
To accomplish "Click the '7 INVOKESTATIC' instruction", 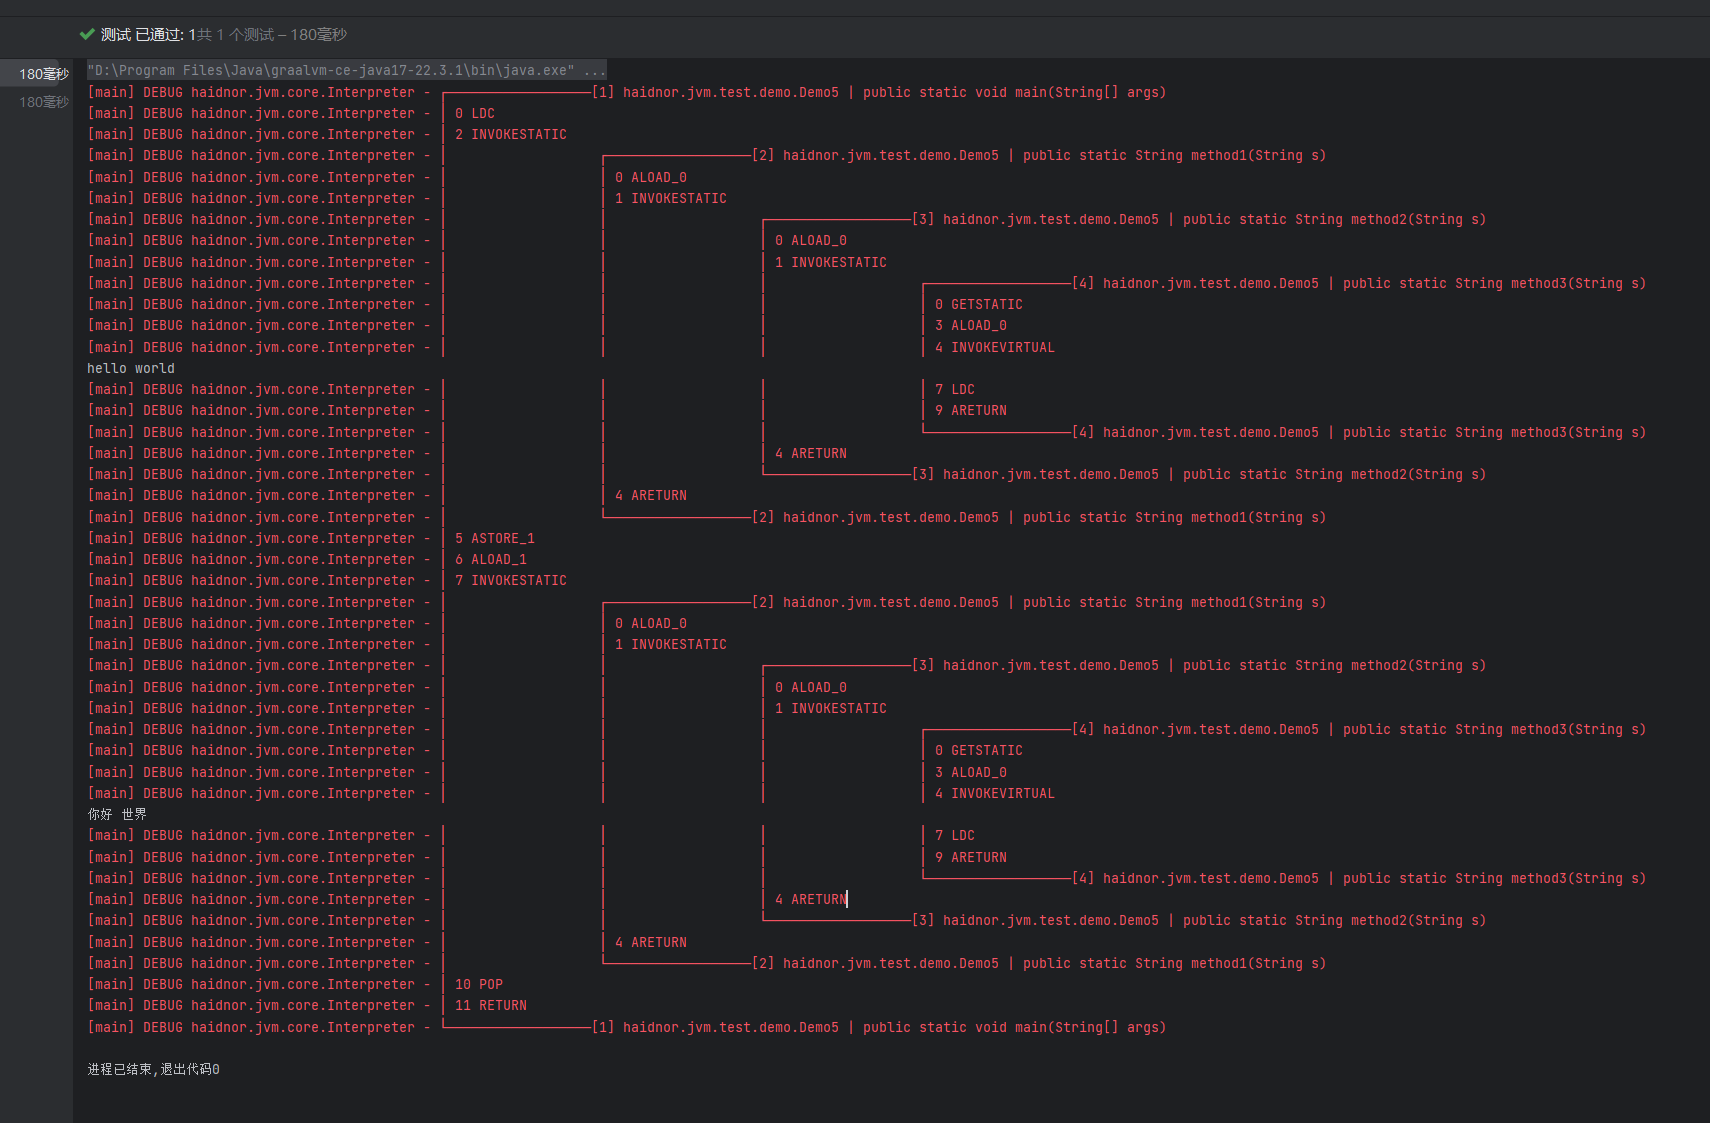I will point(511,580).
